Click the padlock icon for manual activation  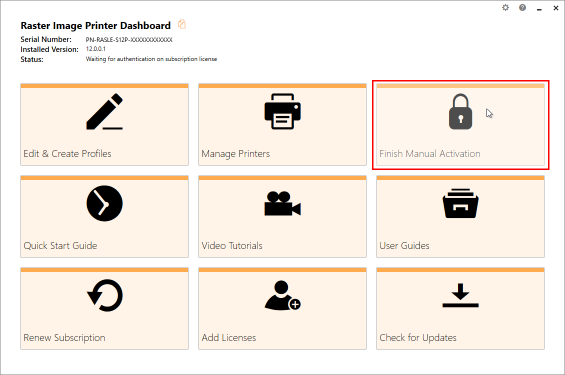[460, 111]
